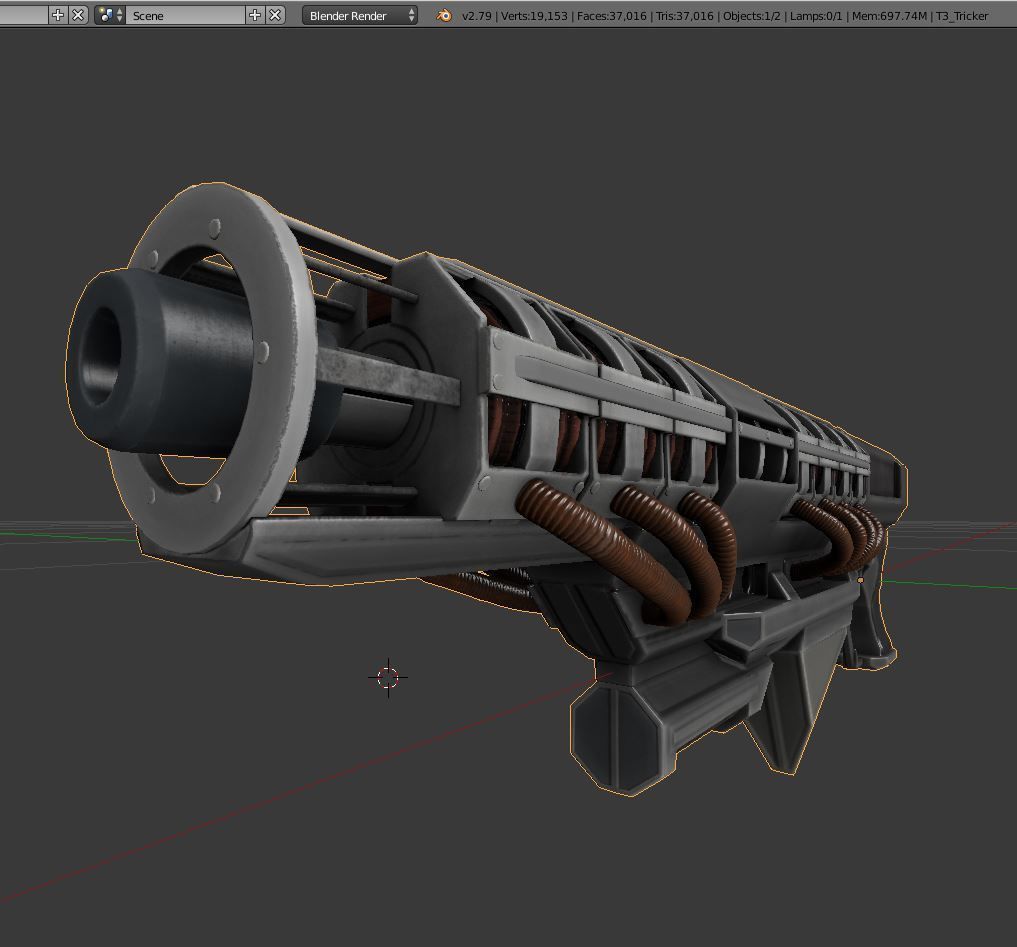Click the v2.79 version label
The width and height of the screenshot is (1017, 947).
pyautogui.click(x=477, y=16)
